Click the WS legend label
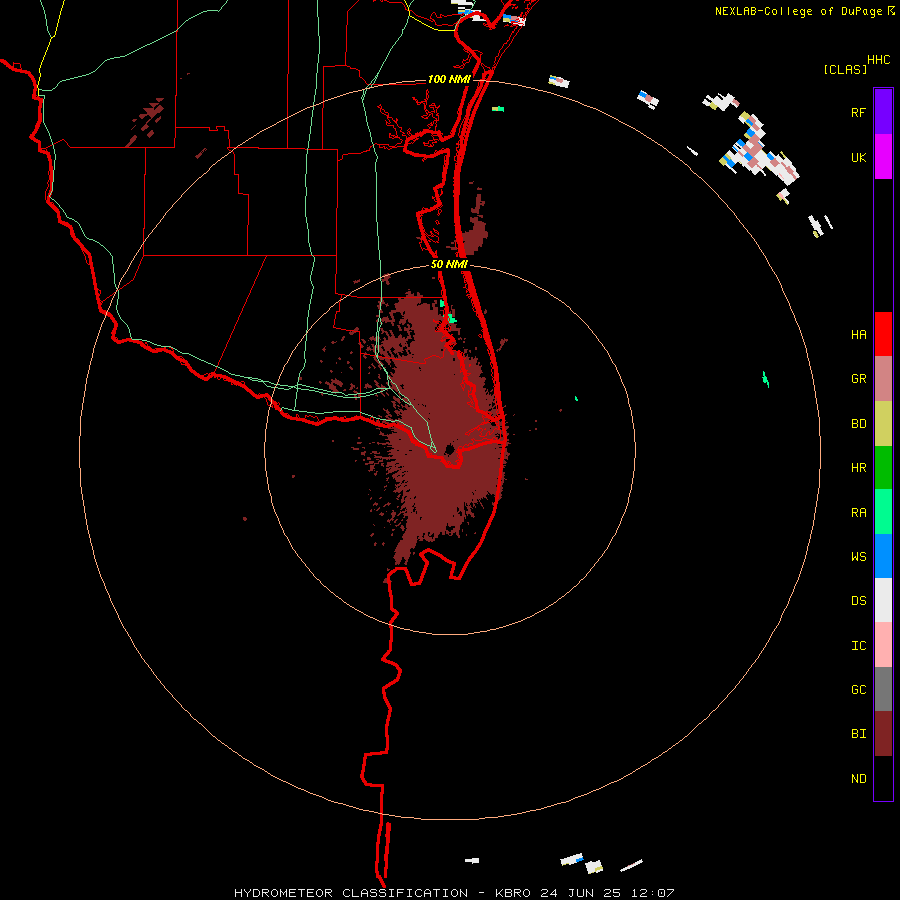The height and width of the screenshot is (900, 900). (858, 556)
